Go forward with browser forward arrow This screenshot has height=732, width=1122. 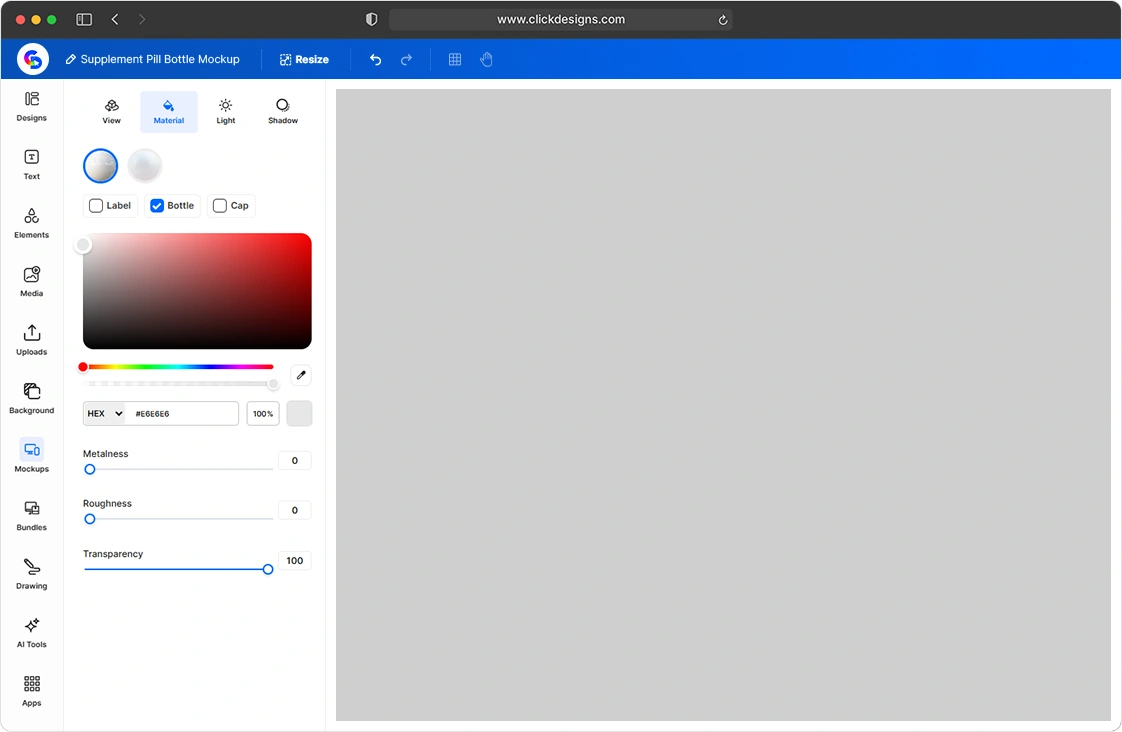click(142, 19)
